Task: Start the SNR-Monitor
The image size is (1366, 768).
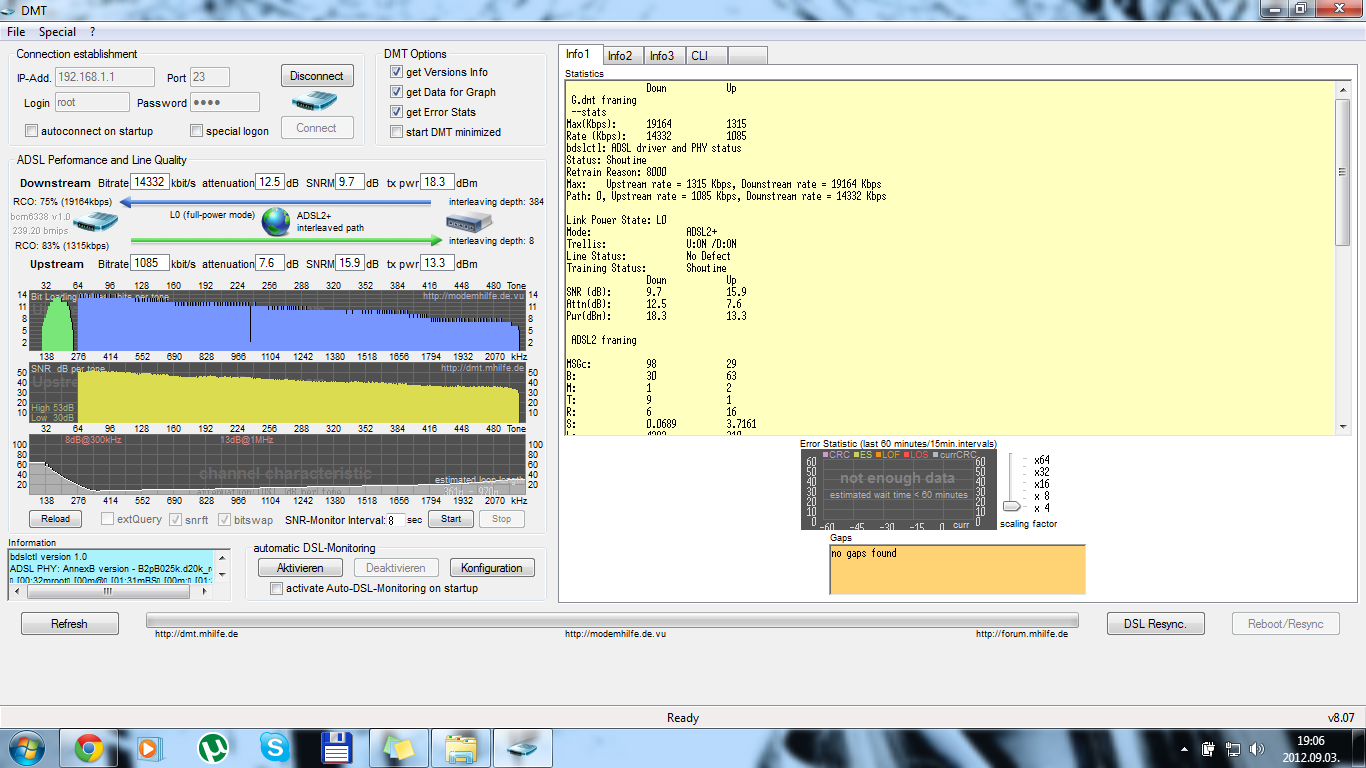Action: (451, 519)
